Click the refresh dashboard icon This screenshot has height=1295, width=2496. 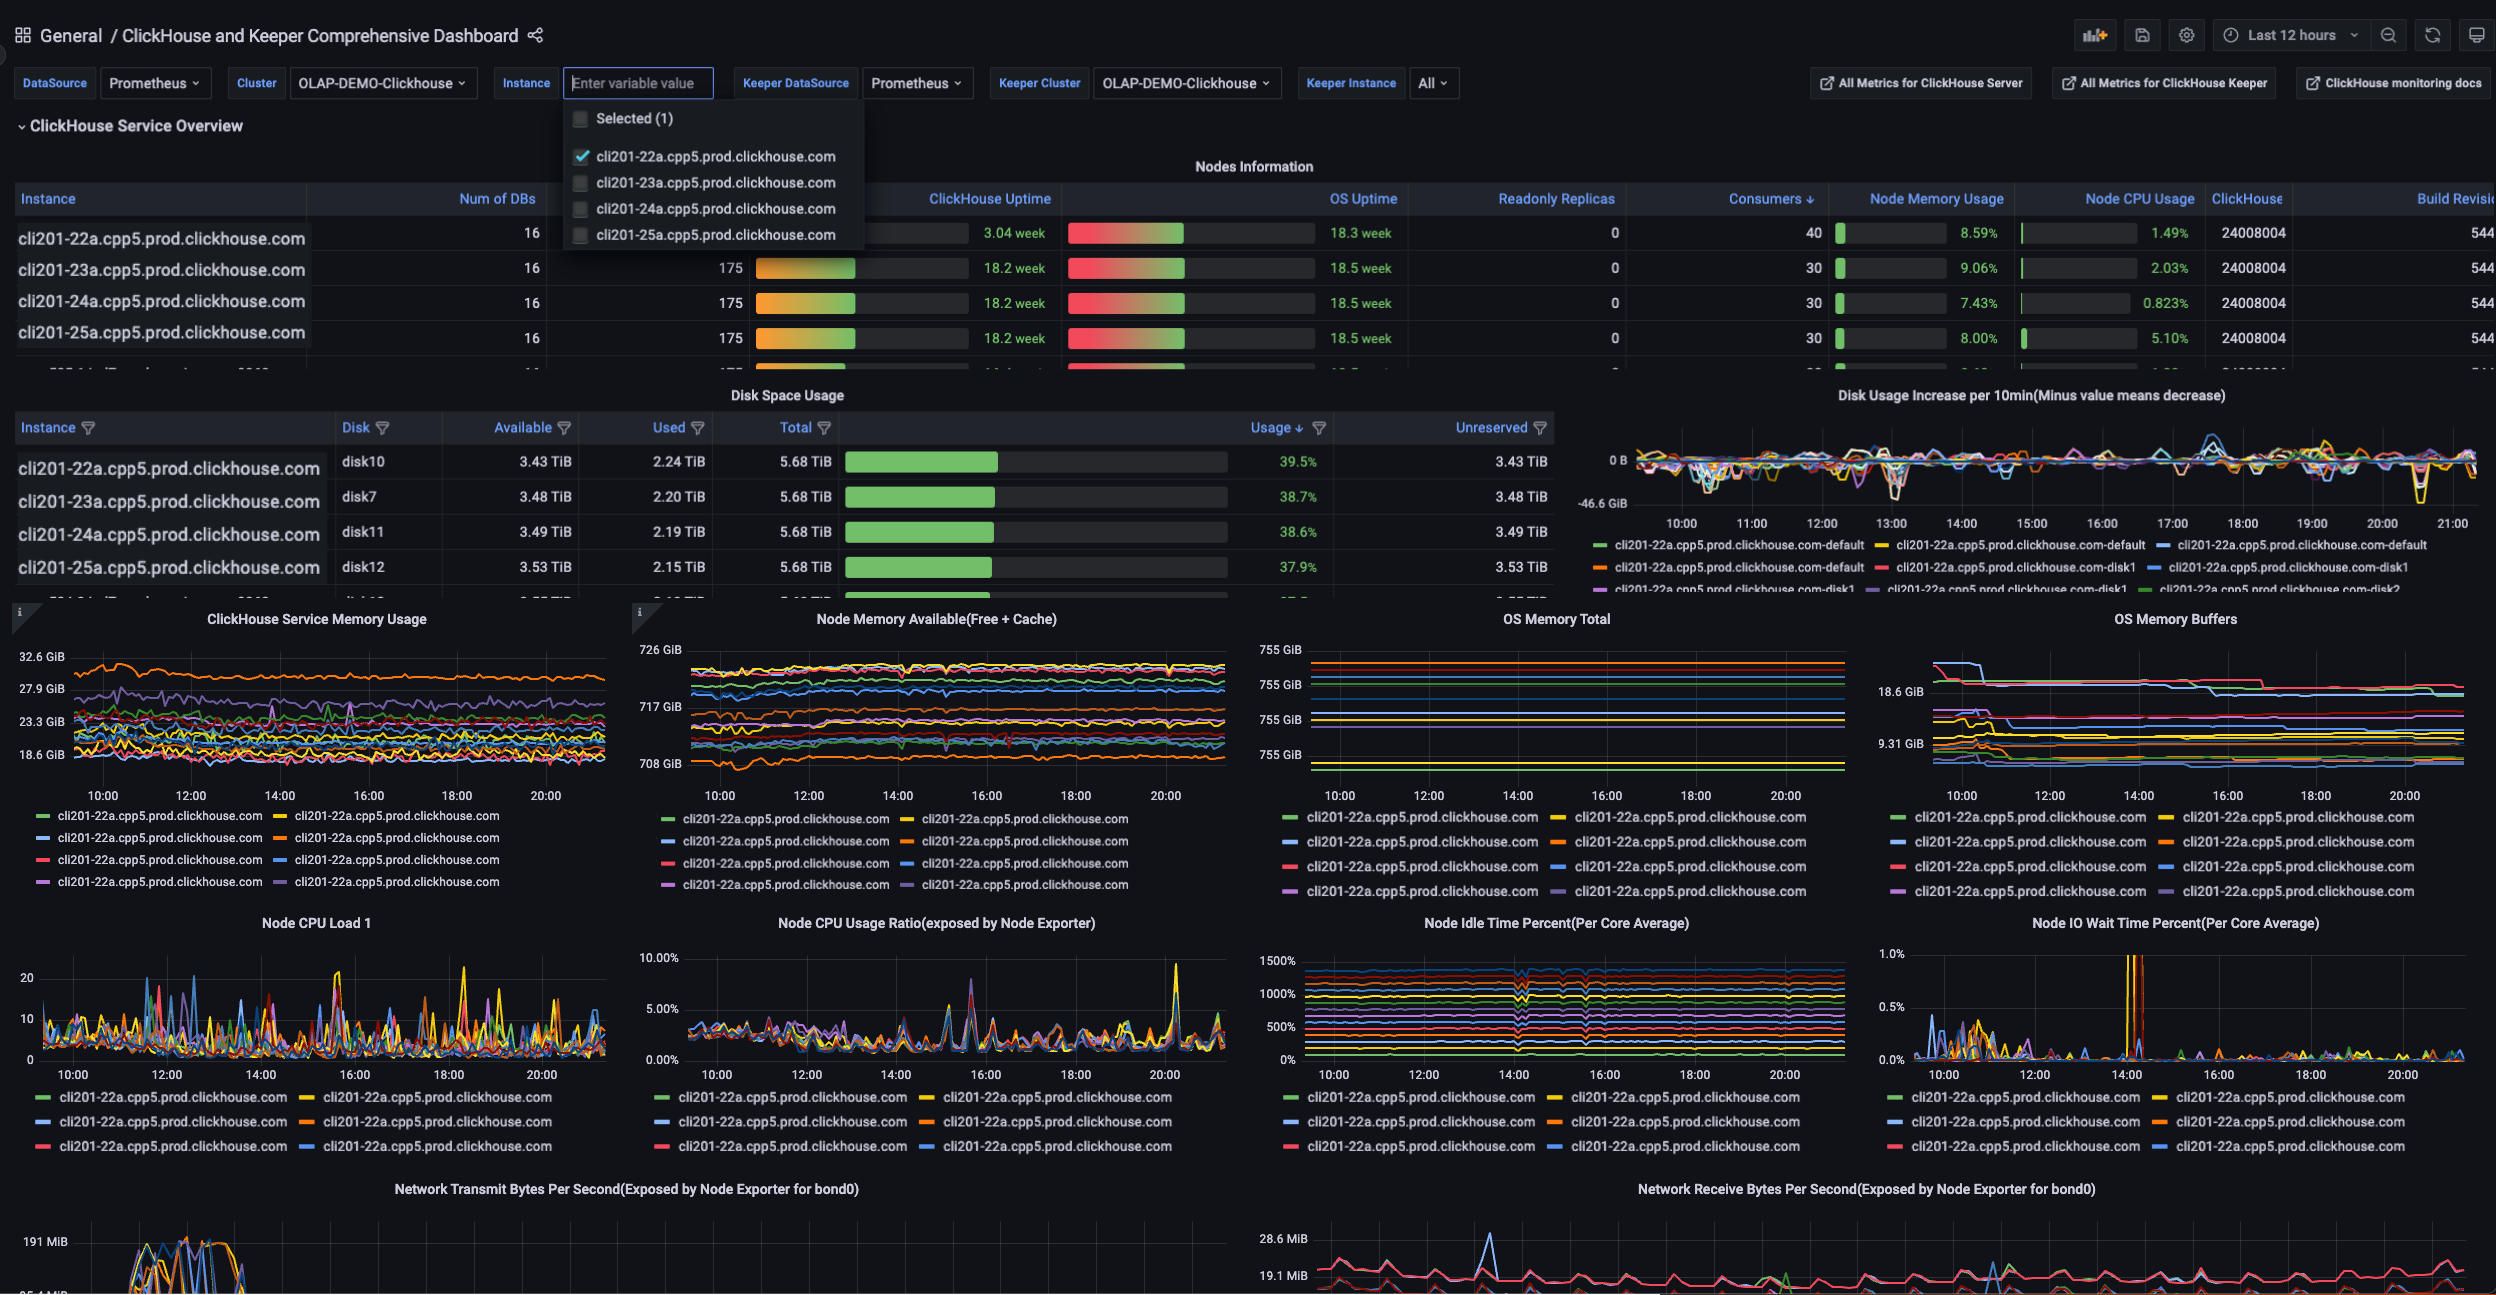point(2433,35)
